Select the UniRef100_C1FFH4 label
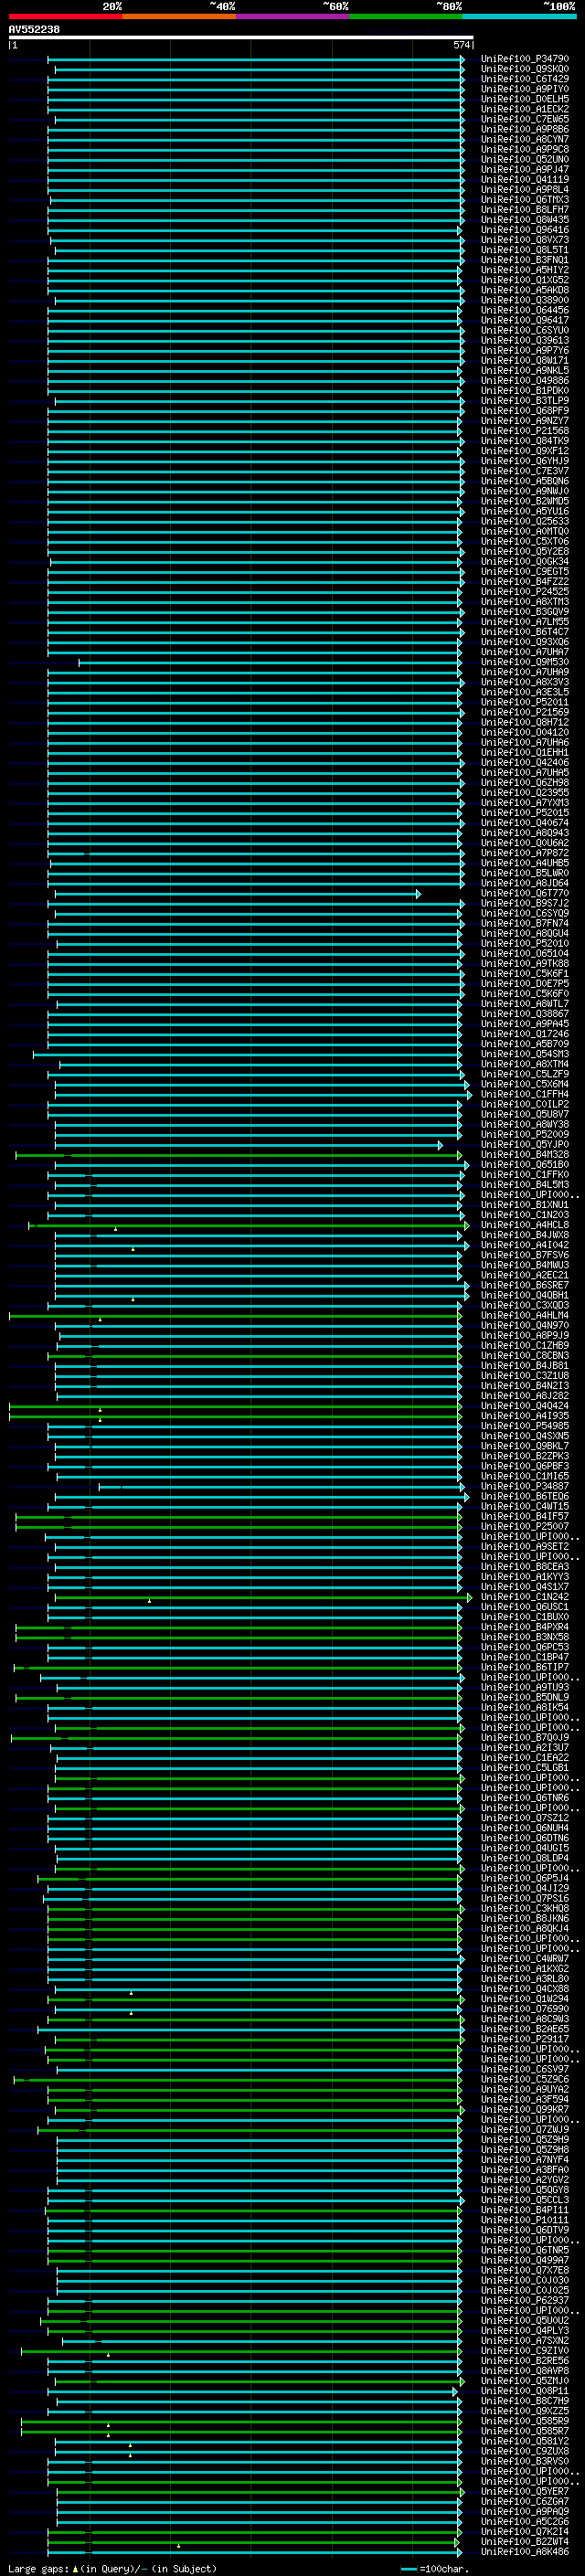Image resolution: width=585 pixels, height=2576 pixels. coord(524,1094)
